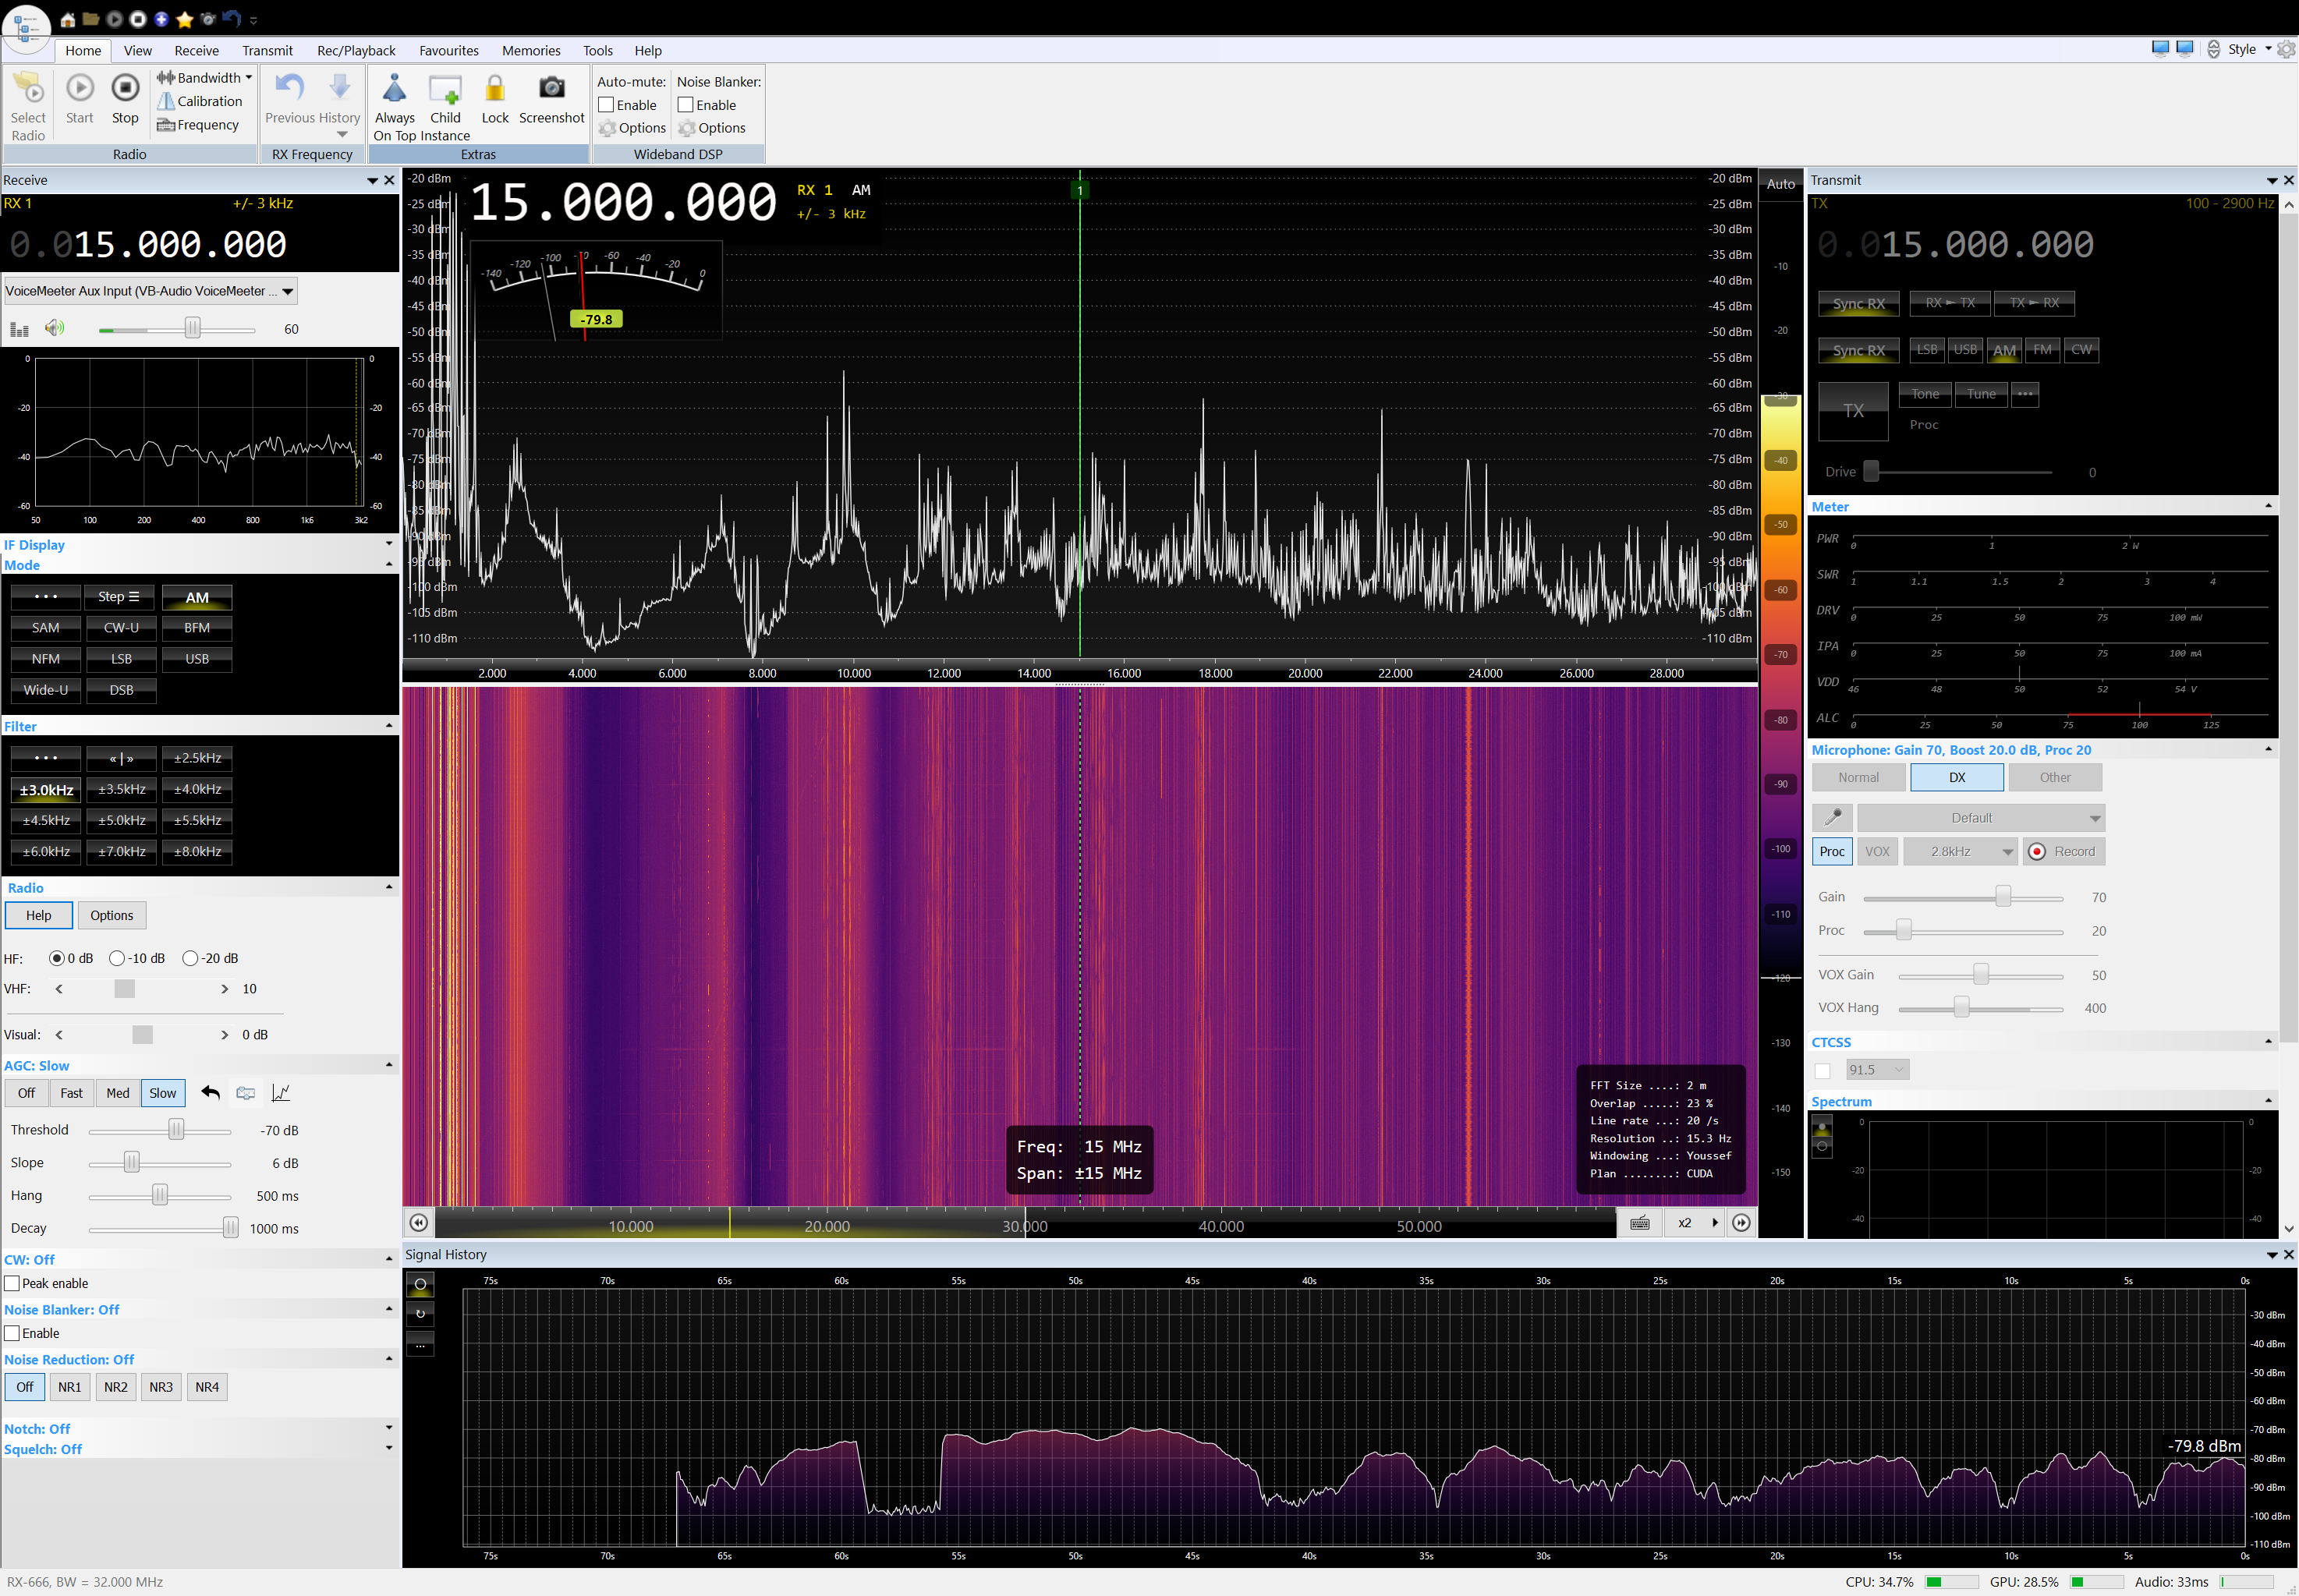Click the 15.000.000 receive frequency display
This screenshot has height=1596, width=2299.
pyautogui.click(x=179, y=245)
